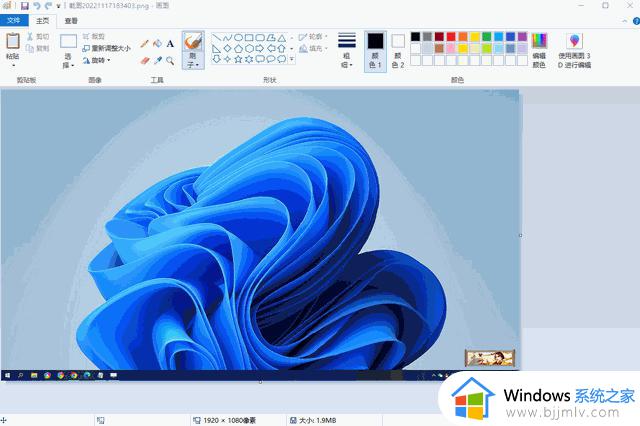
Task: Pick the purple color swatch
Action: 522,37
